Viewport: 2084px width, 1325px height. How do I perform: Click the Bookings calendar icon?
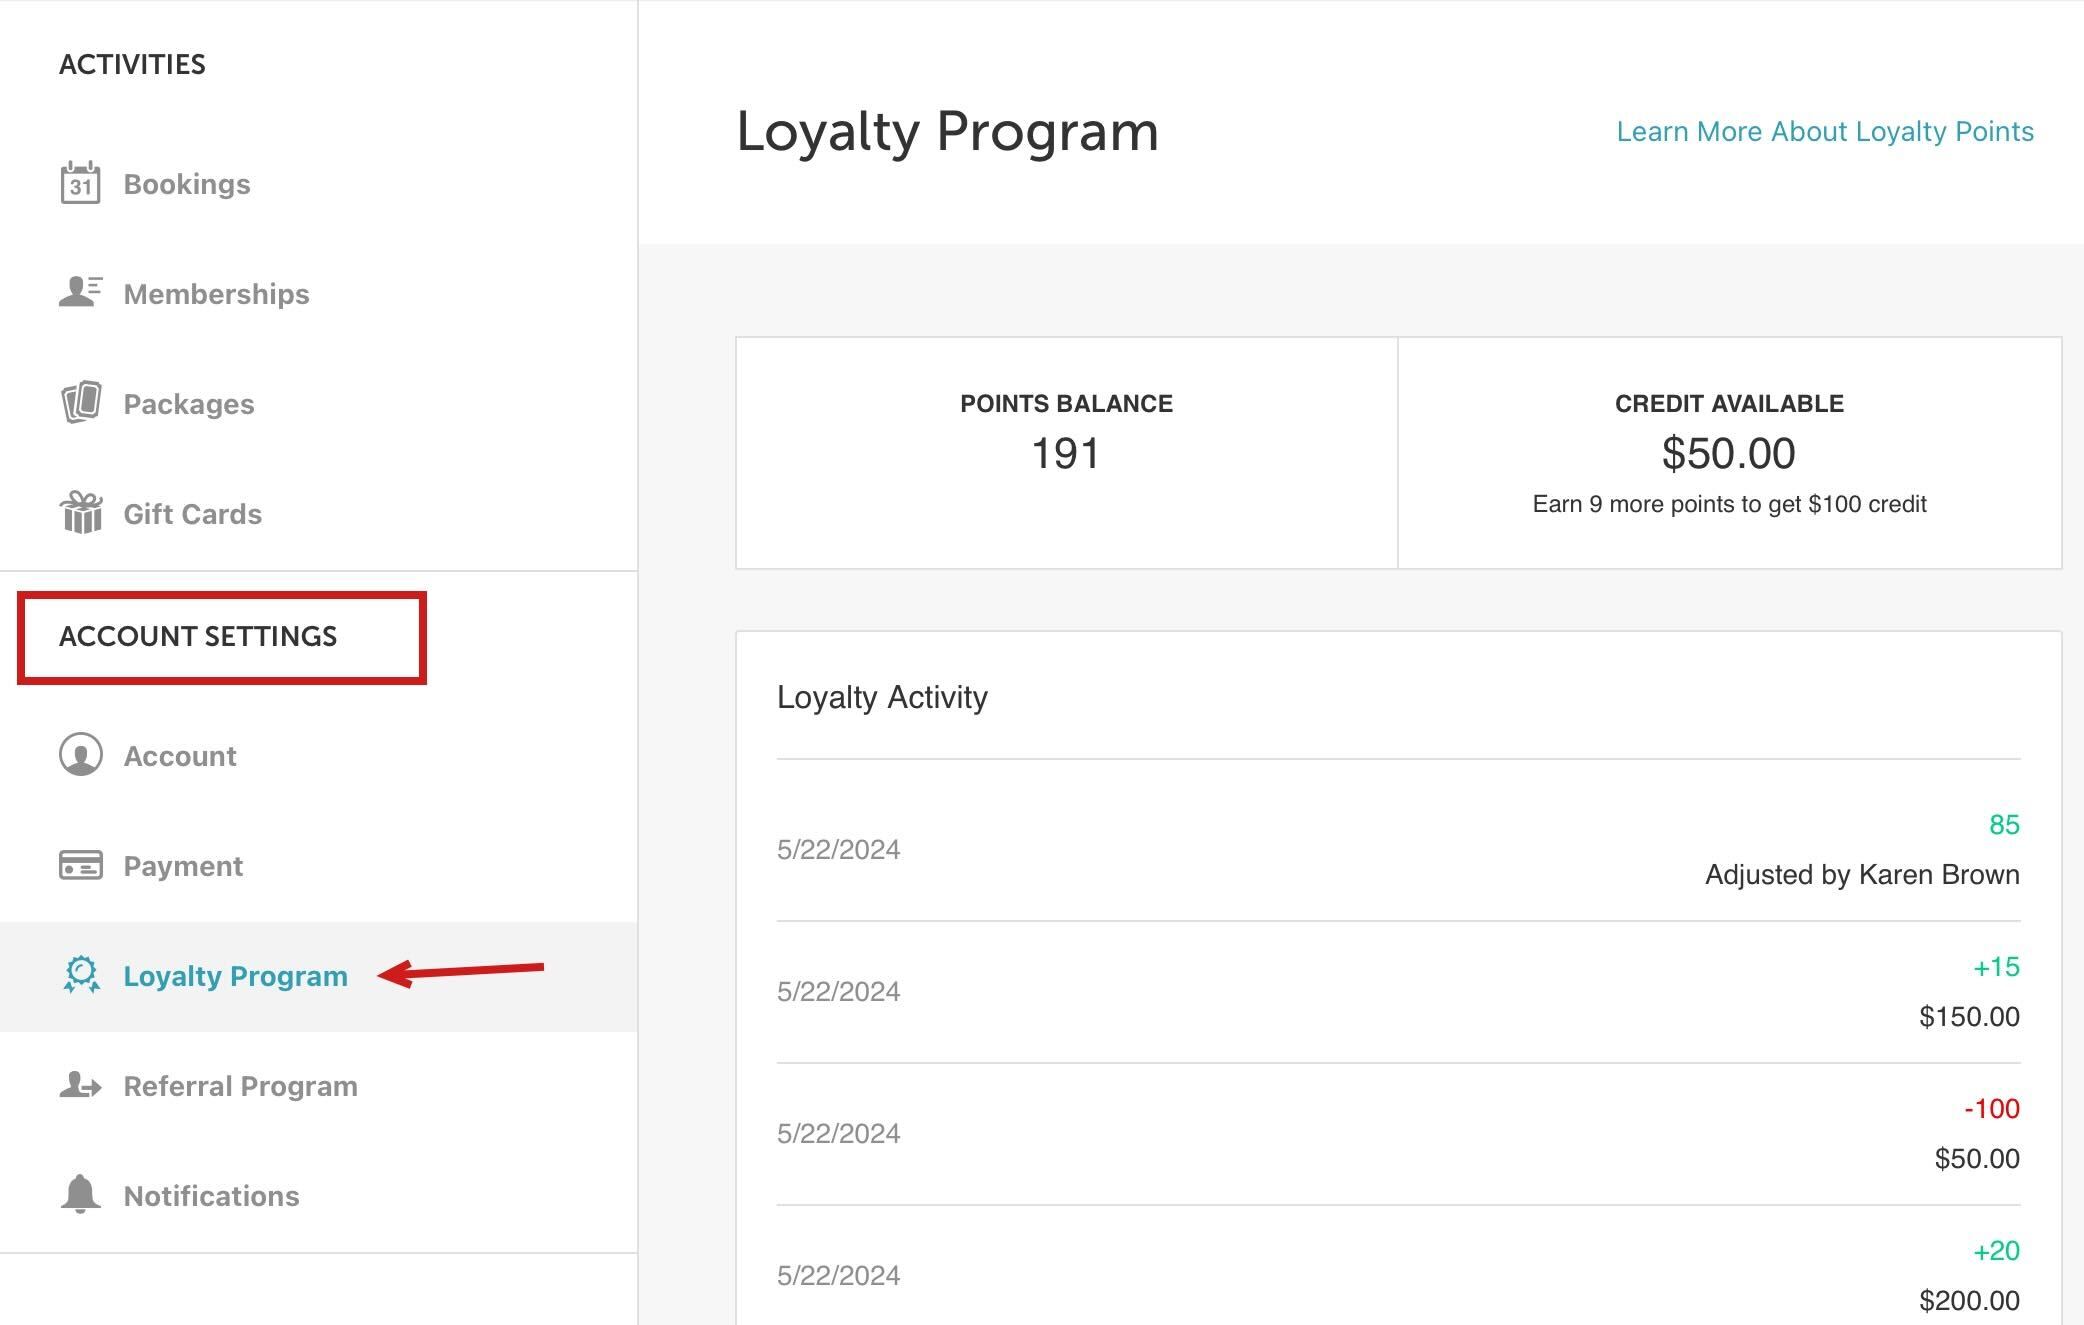(80, 183)
